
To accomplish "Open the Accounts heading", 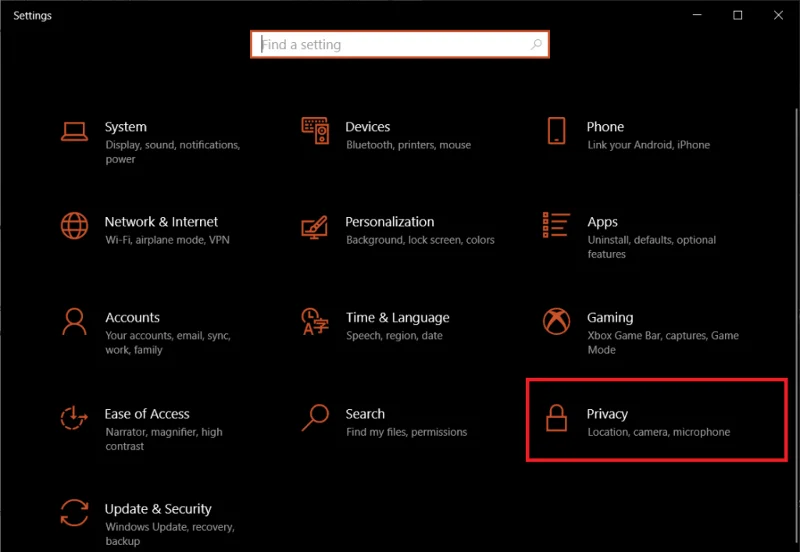I will (x=133, y=317).
